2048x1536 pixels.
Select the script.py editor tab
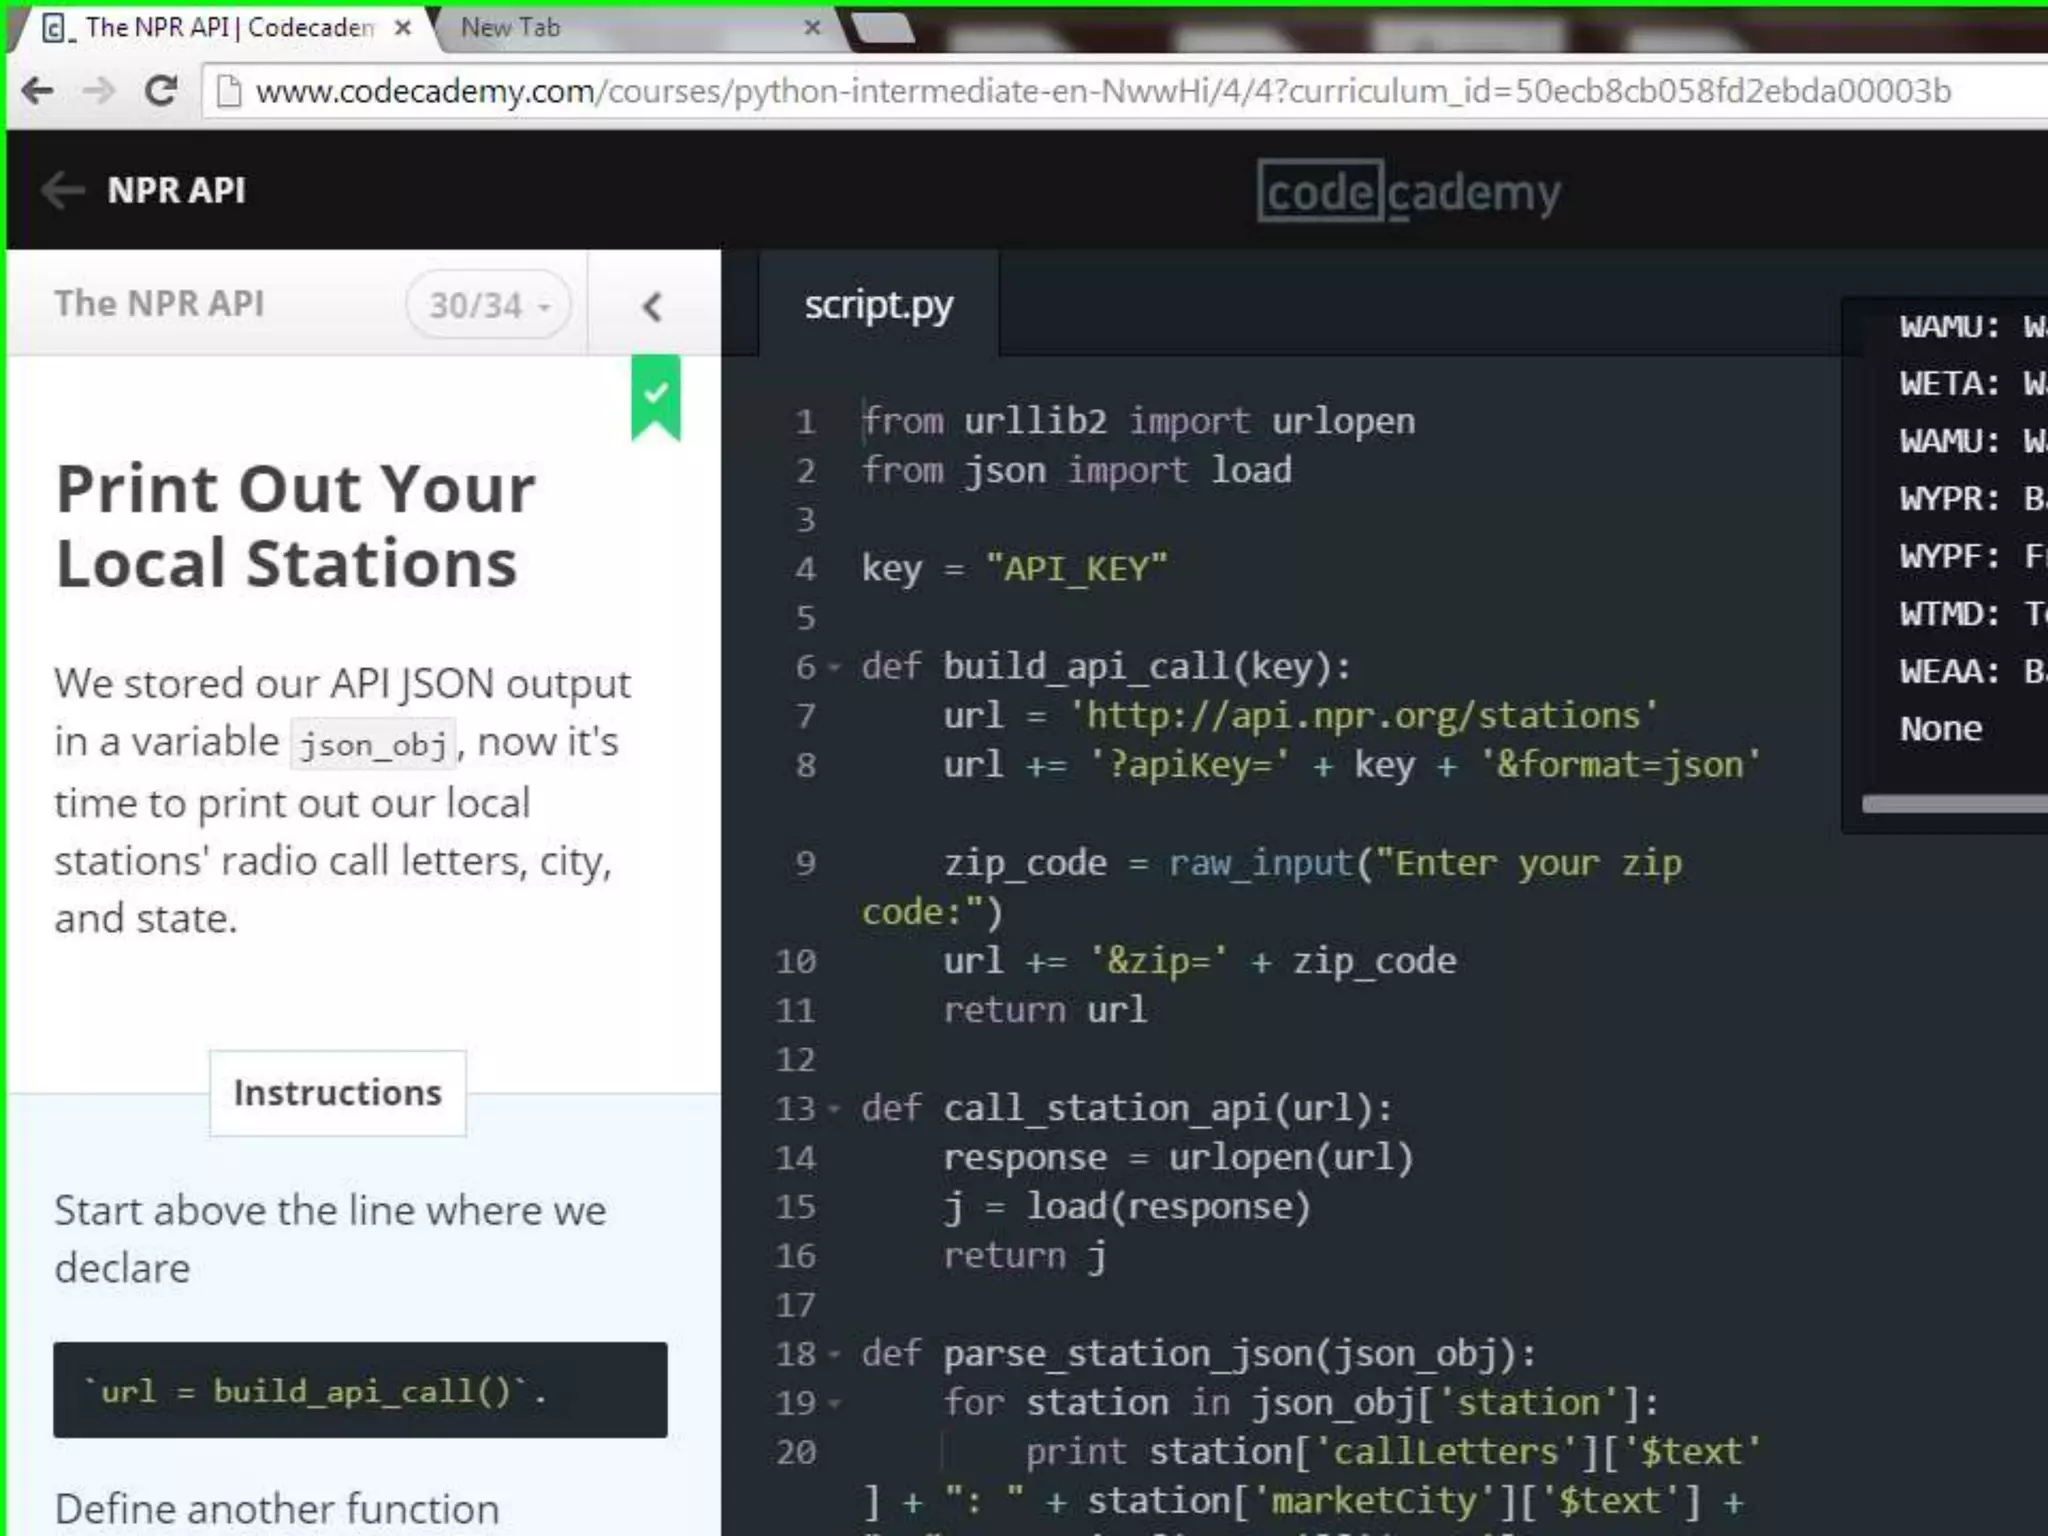[879, 305]
